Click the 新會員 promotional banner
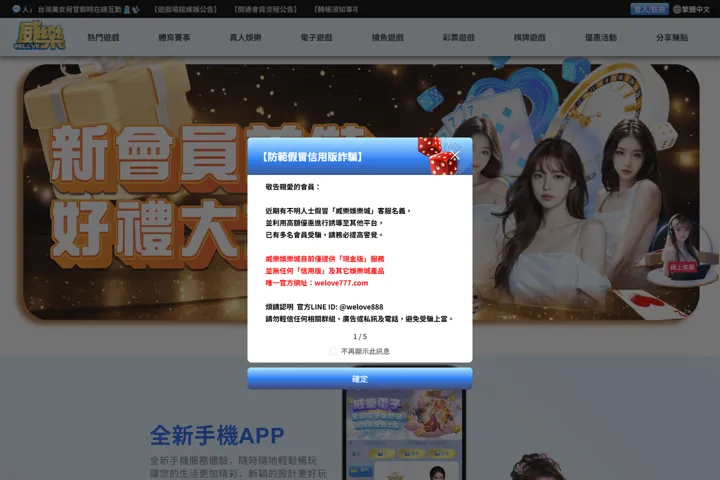The height and width of the screenshot is (480, 720). [x=138, y=193]
